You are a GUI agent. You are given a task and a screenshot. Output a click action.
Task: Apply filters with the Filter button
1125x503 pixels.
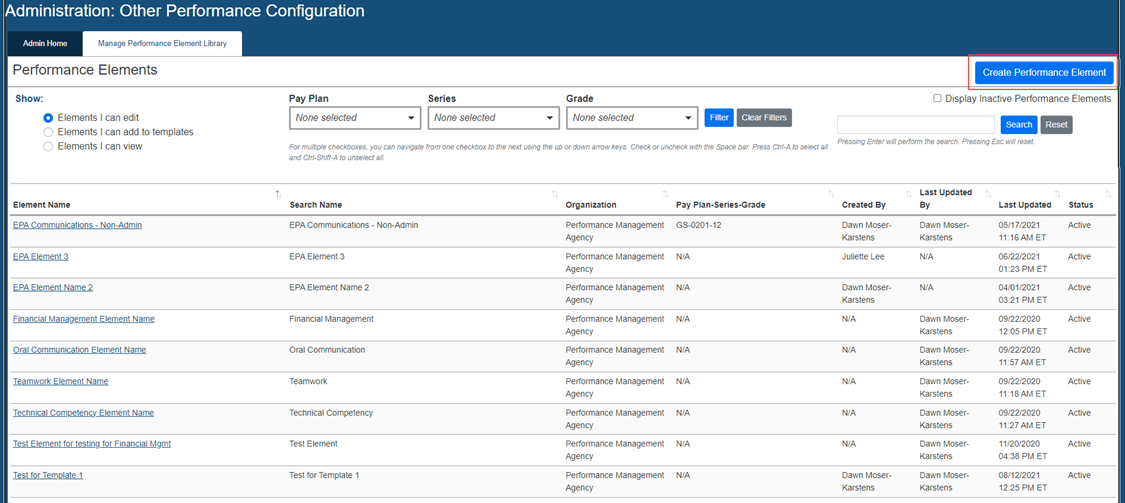(719, 117)
